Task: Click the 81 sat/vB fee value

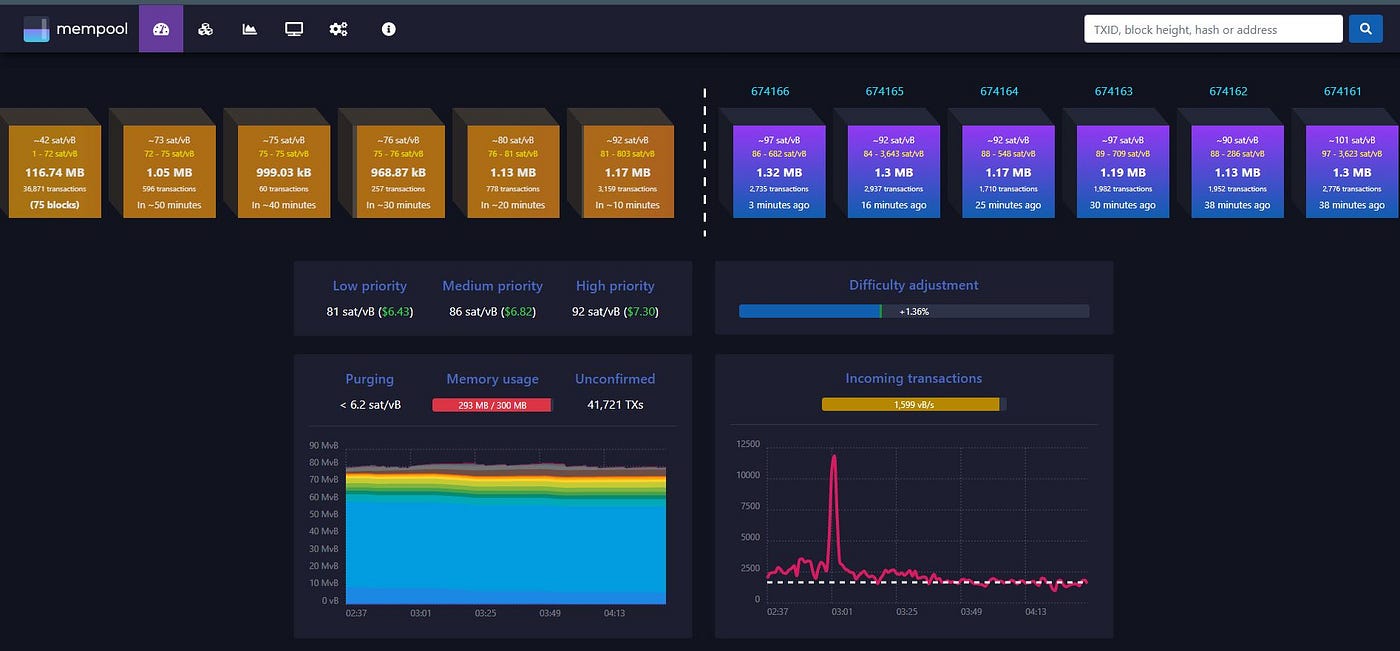Action: [x=370, y=312]
